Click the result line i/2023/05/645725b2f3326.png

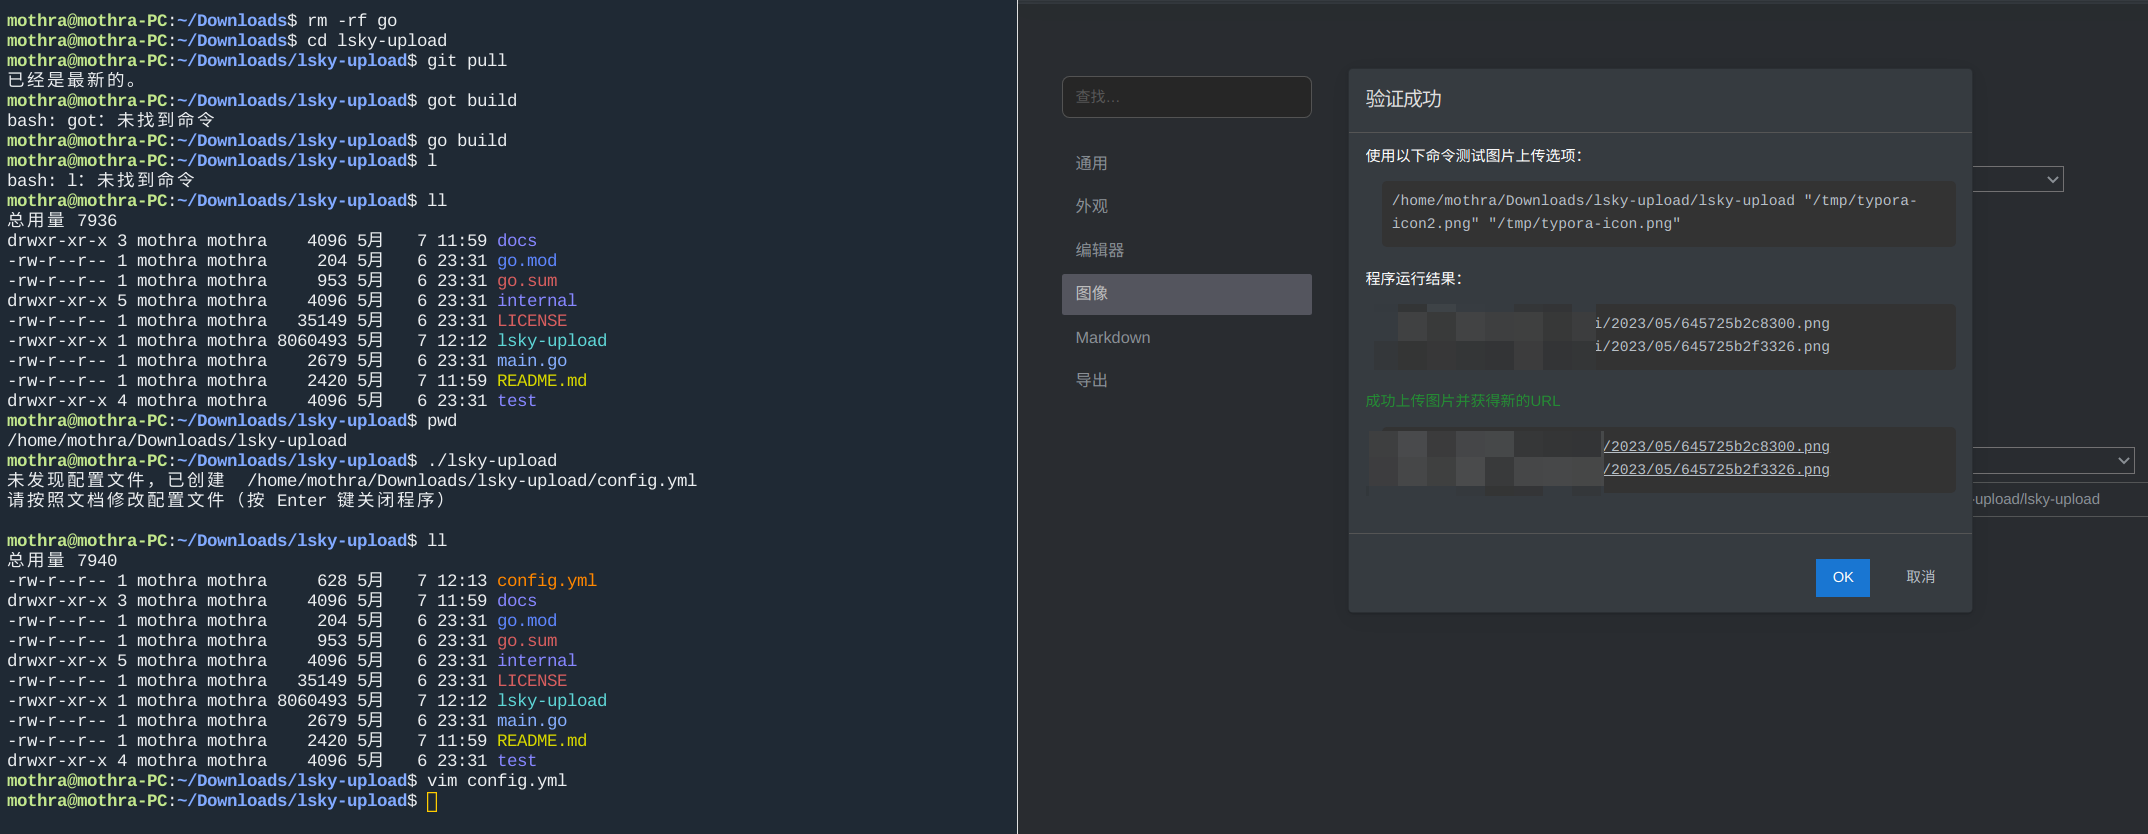(1711, 346)
